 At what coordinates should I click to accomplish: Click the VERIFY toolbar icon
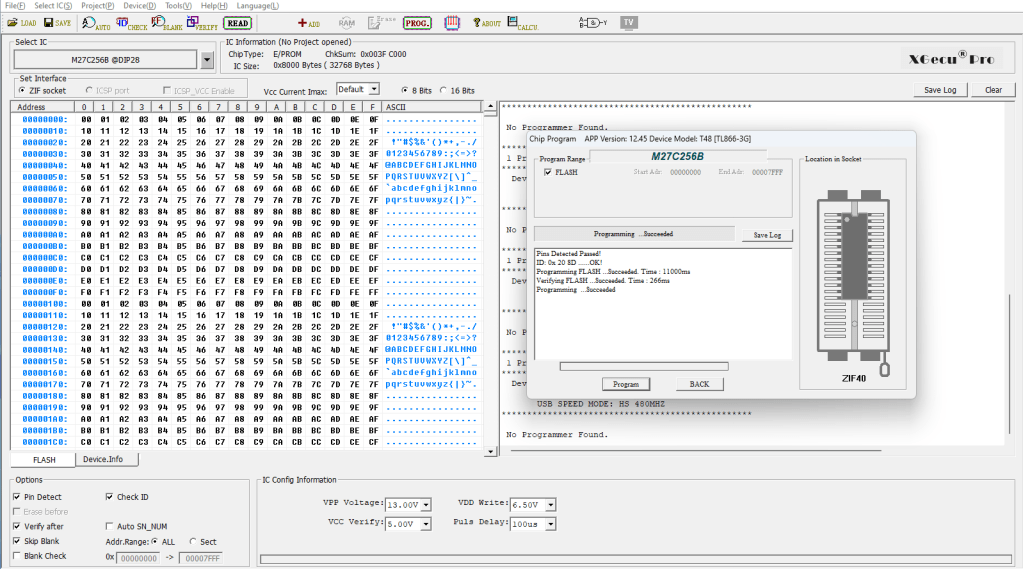click(x=202, y=22)
